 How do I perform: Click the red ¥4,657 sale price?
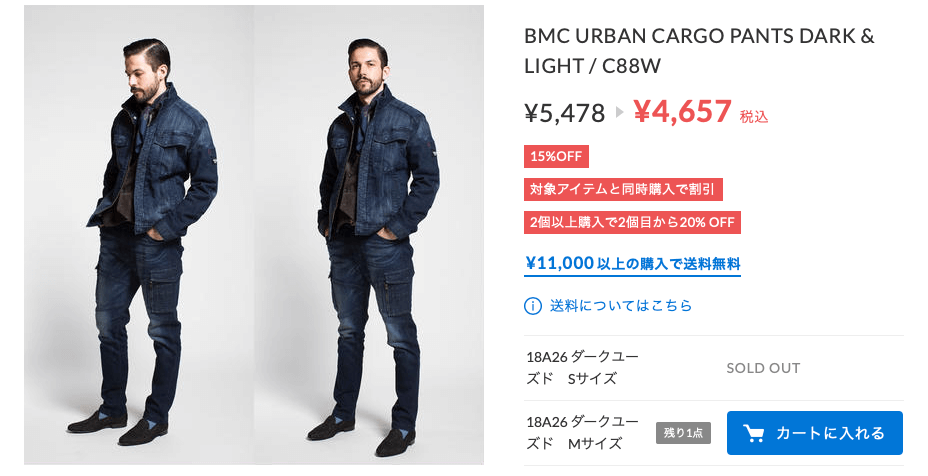click(682, 111)
